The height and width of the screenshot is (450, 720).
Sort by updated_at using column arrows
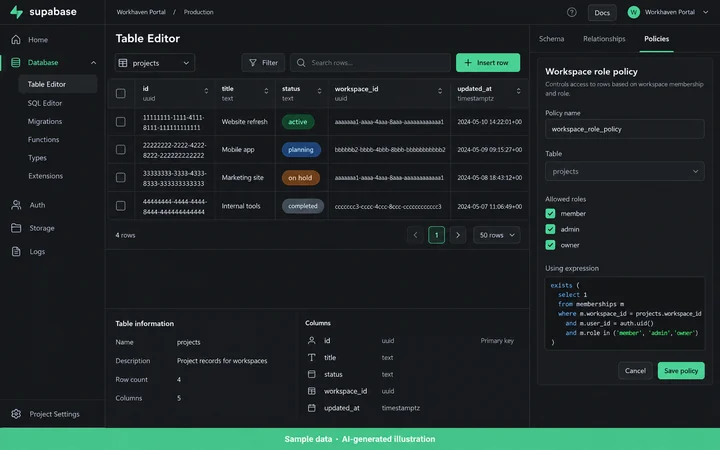[518, 91]
